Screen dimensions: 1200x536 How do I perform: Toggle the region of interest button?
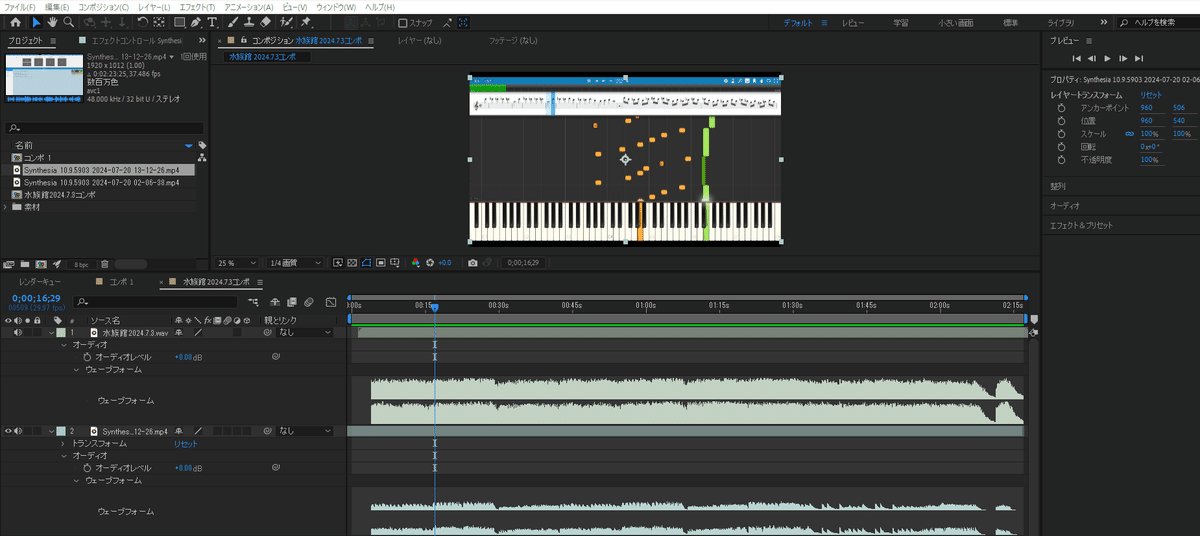[x=380, y=262]
